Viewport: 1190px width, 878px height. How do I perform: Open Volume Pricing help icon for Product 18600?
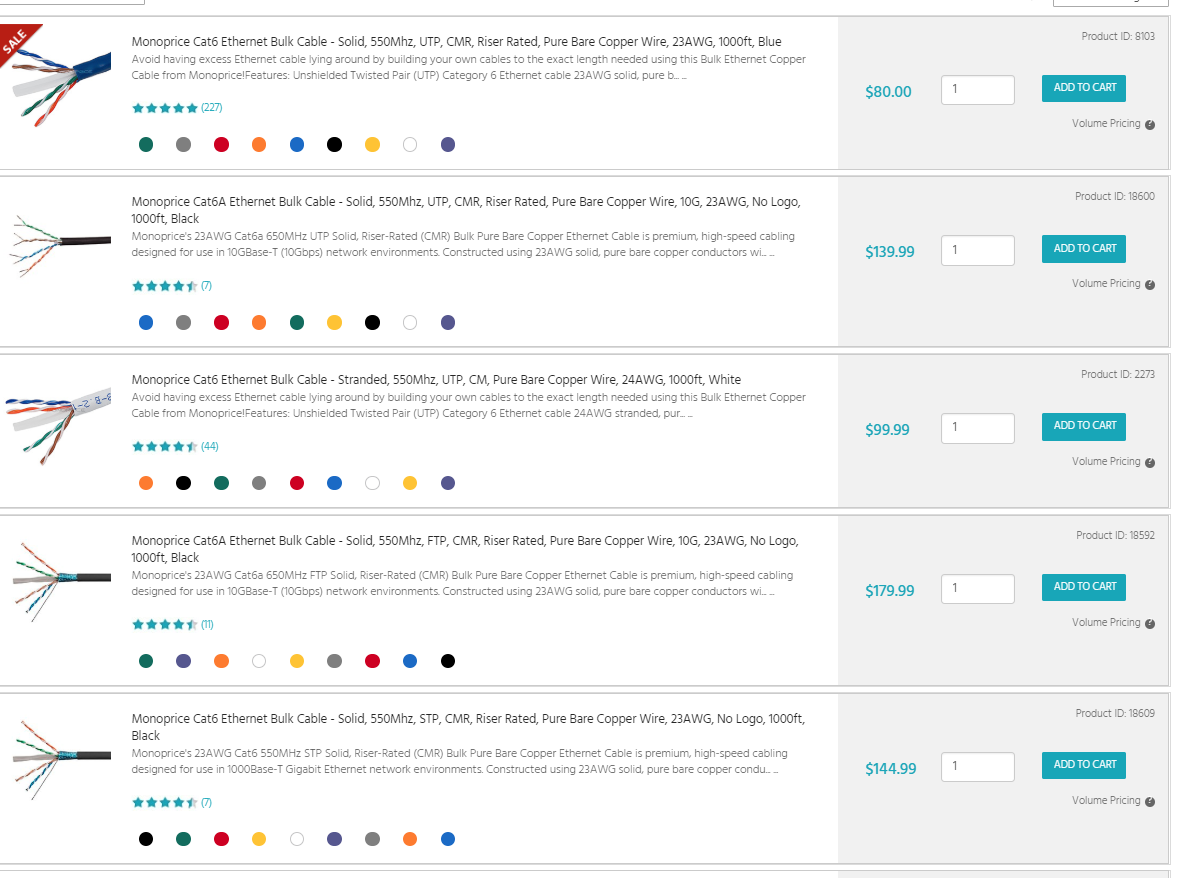[1150, 285]
